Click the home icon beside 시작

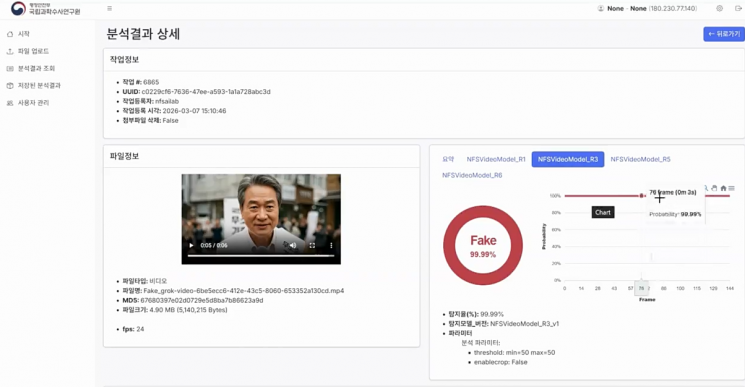[10, 34]
